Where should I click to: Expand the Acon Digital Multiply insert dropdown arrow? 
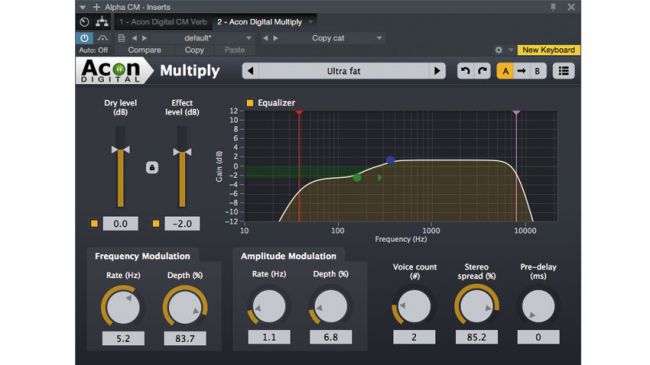[311, 22]
